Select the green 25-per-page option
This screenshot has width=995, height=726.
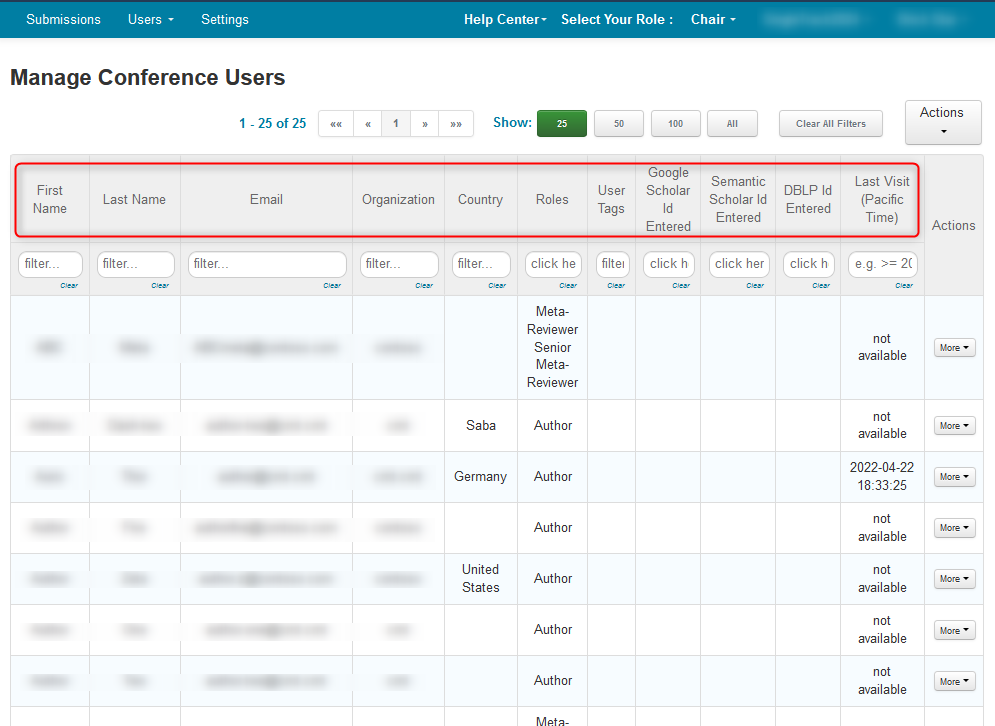pos(561,123)
